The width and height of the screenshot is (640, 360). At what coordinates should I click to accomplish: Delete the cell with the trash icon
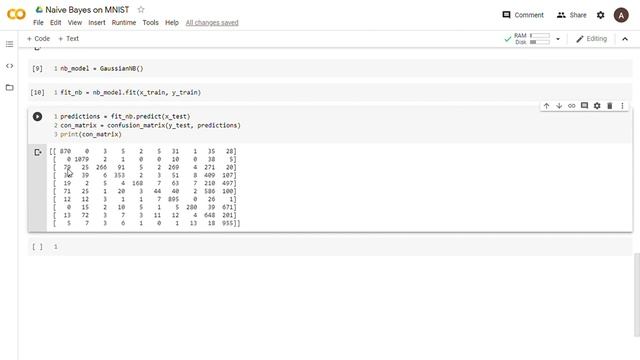pos(610,106)
